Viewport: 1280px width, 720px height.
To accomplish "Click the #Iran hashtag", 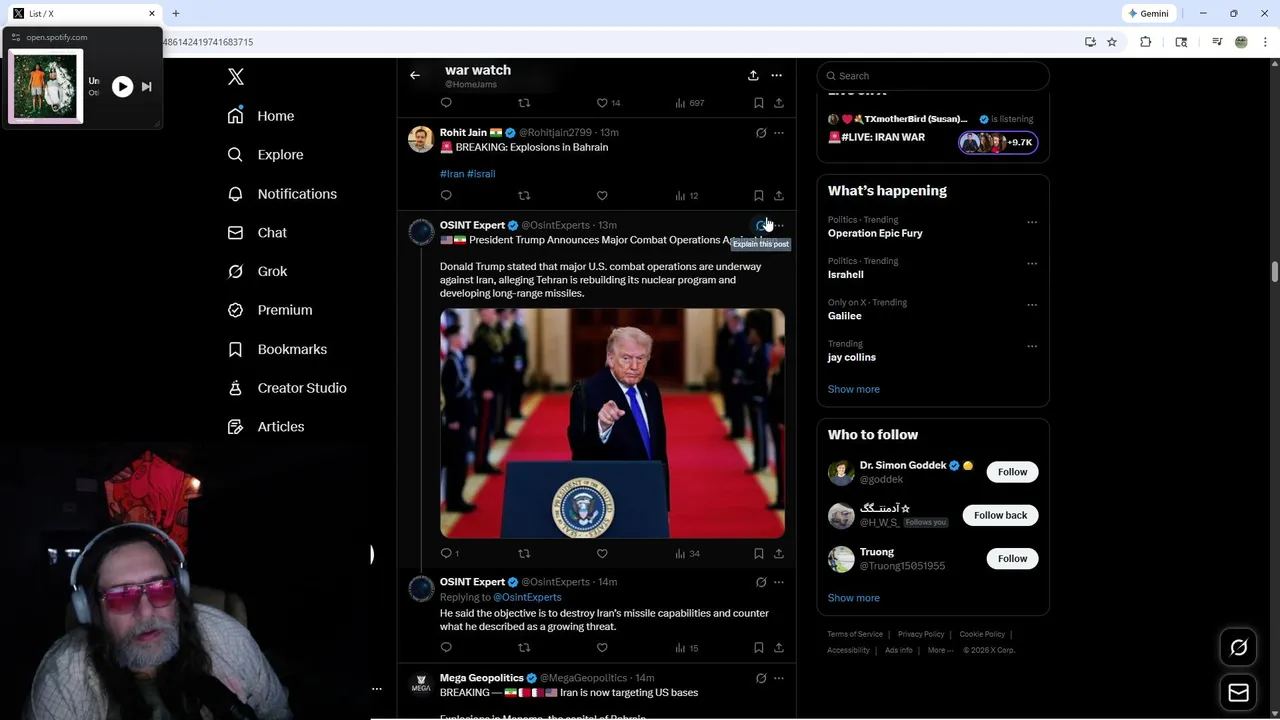I will pos(452,174).
